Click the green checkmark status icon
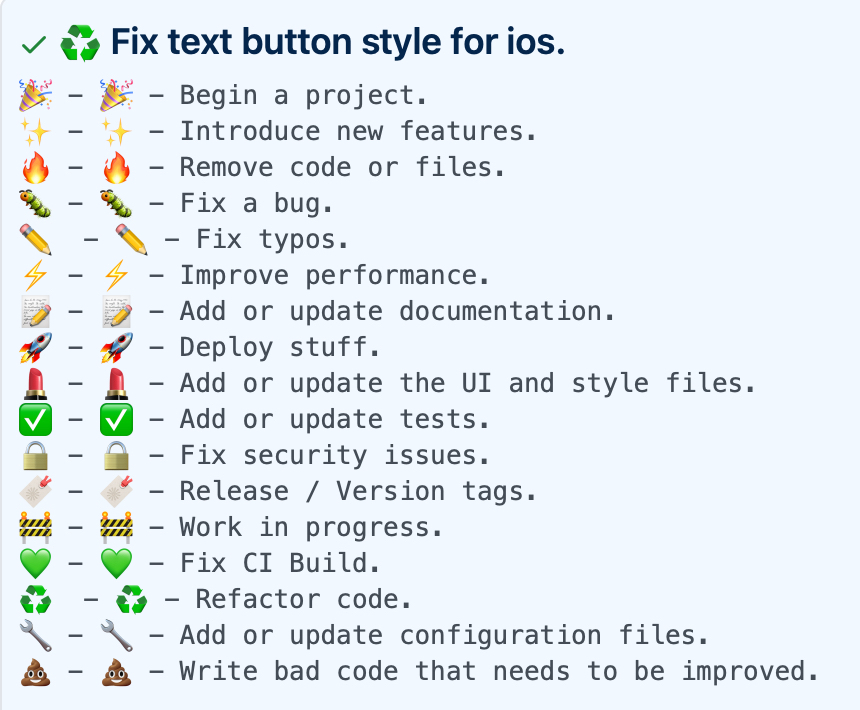 [33, 45]
